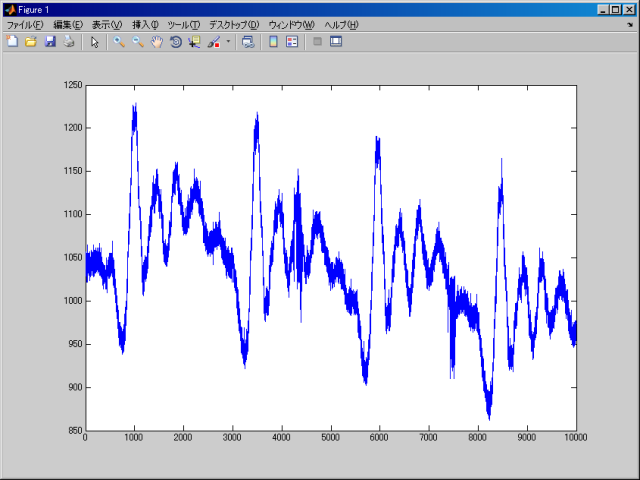The image size is (640, 480).
Task: Insert a colorbar via toolbar icon
Action: (x=273, y=42)
